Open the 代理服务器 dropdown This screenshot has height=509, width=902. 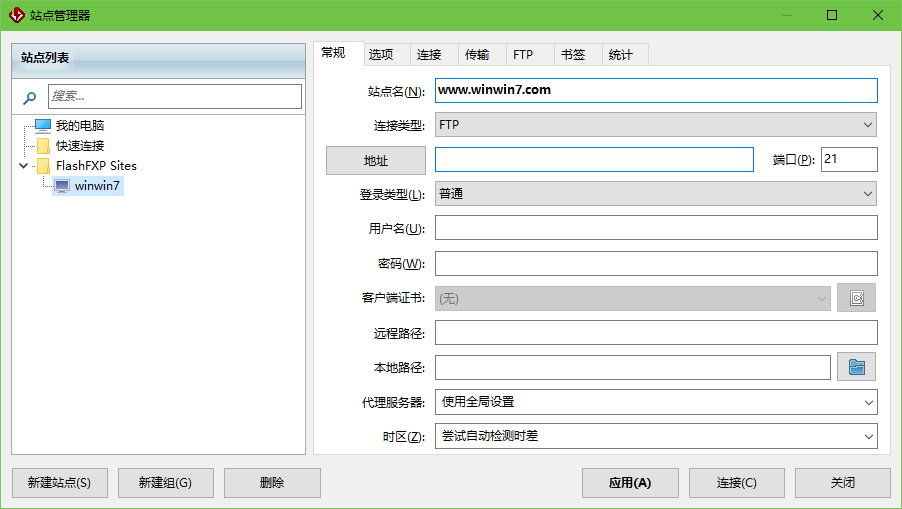point(656,402)
